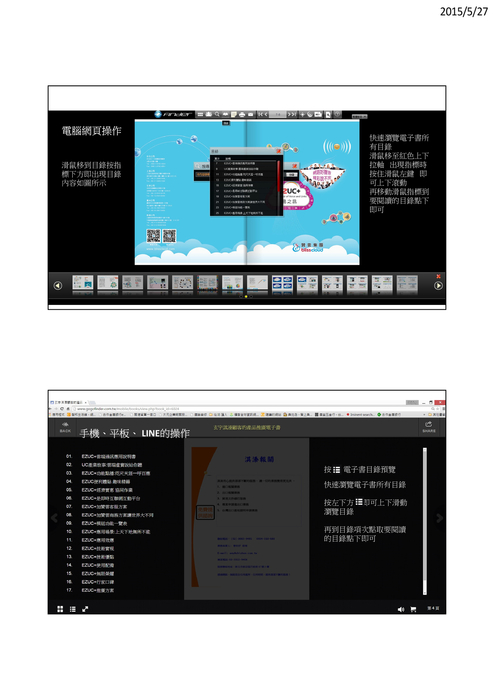Close the table of contents popup
Image resolution: width=494 pixels, height=700 pixels.
click(x=279, y=151)
